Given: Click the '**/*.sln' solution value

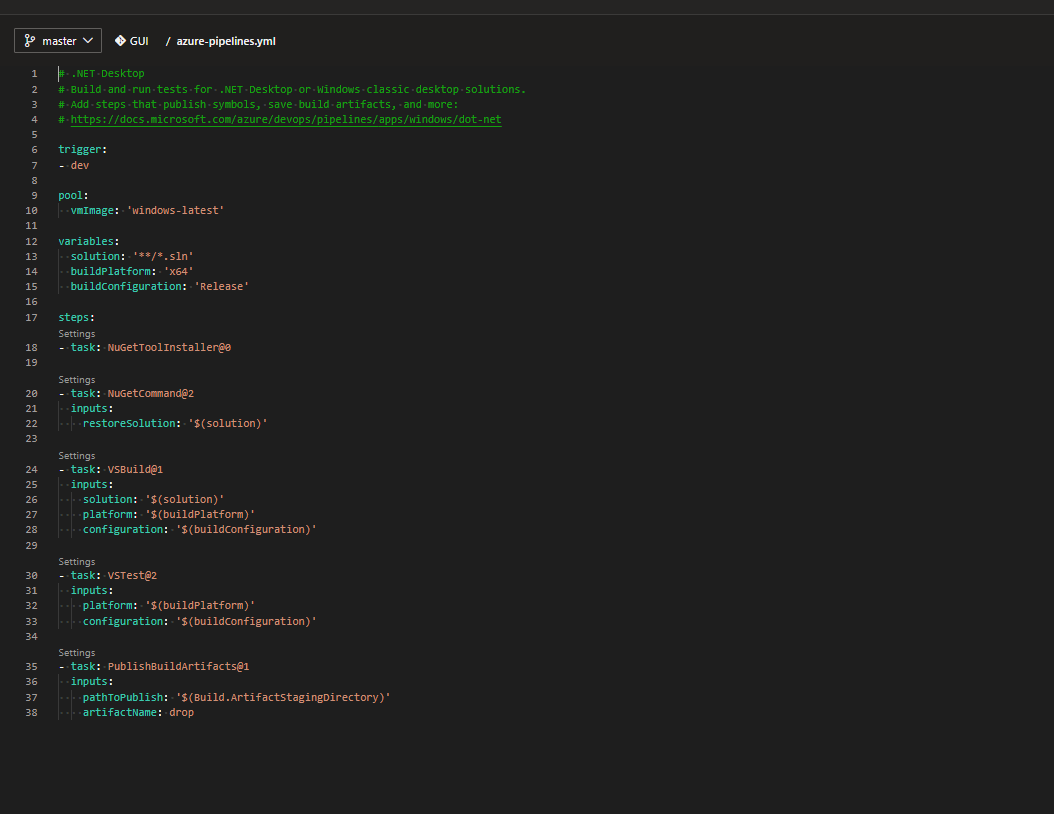Looking at the screenshot, I should (x=163, y=256).
